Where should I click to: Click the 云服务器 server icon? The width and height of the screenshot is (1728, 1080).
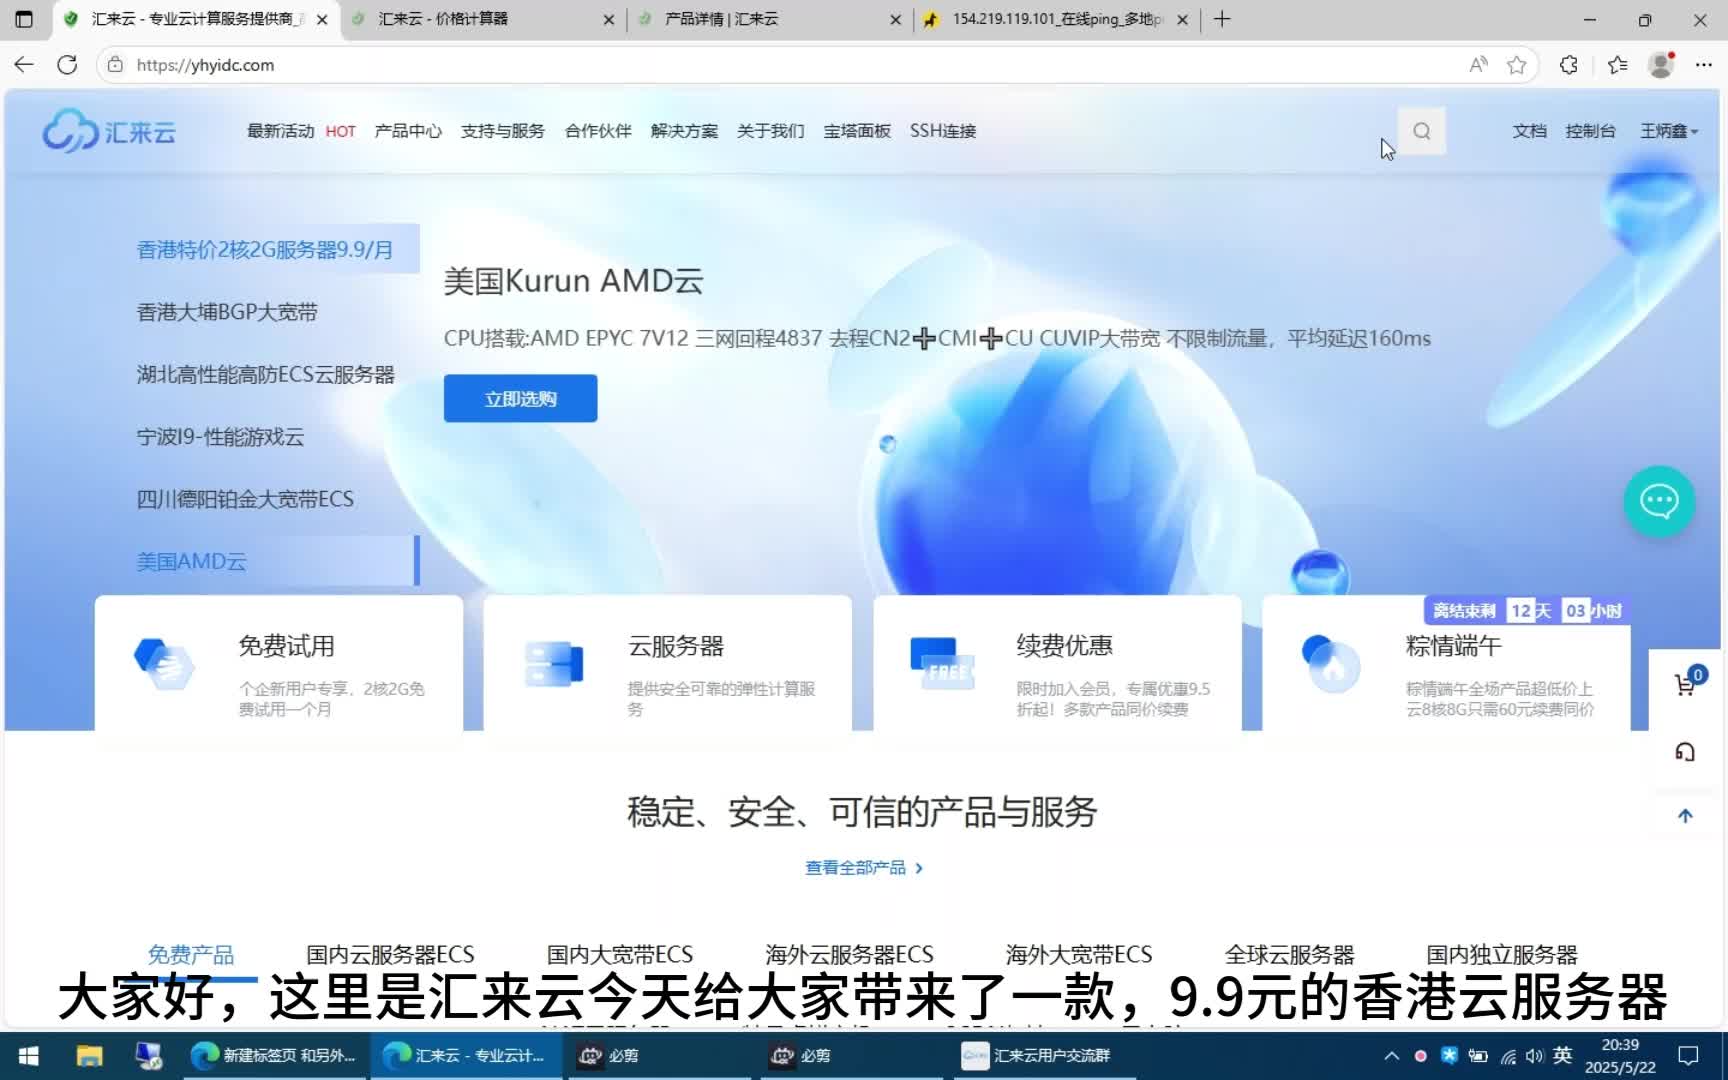tap(554, 665)
